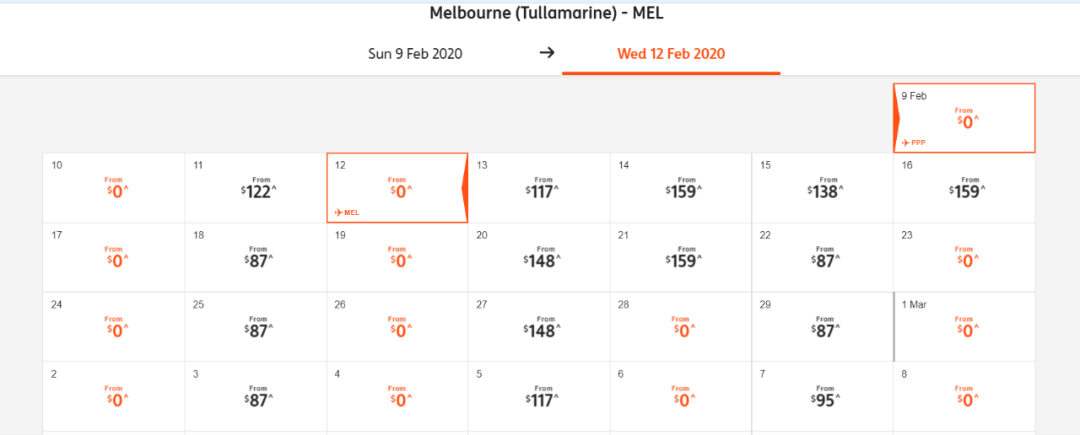Choose 11 Feb with $122 fare
This screenshot has height=435, width=1080.
[256, 188]
